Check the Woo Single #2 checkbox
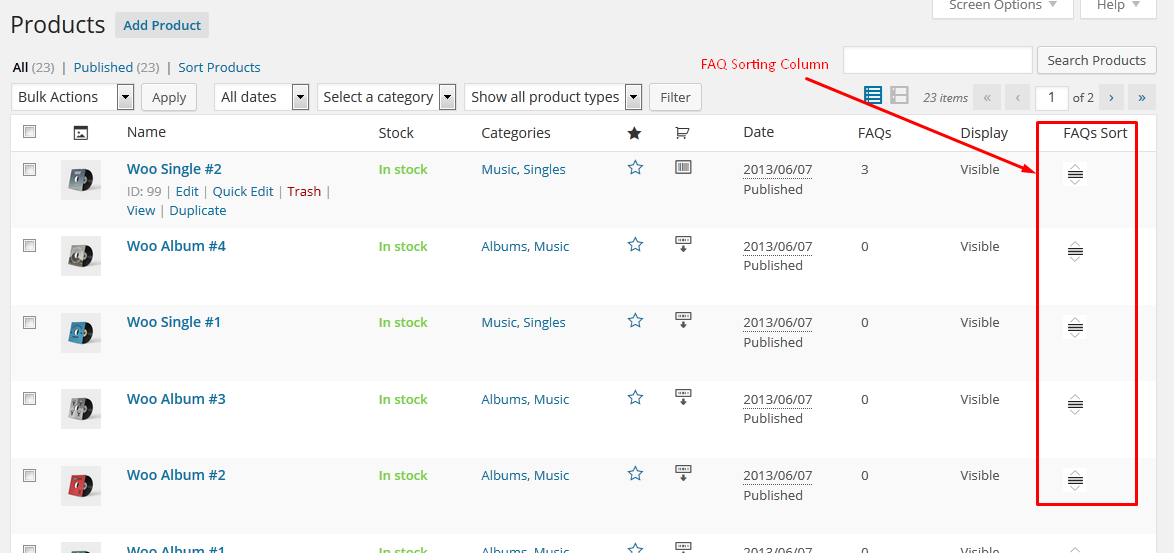The height and width of the screenshot is (553, 1174). [x=30, y=170]
